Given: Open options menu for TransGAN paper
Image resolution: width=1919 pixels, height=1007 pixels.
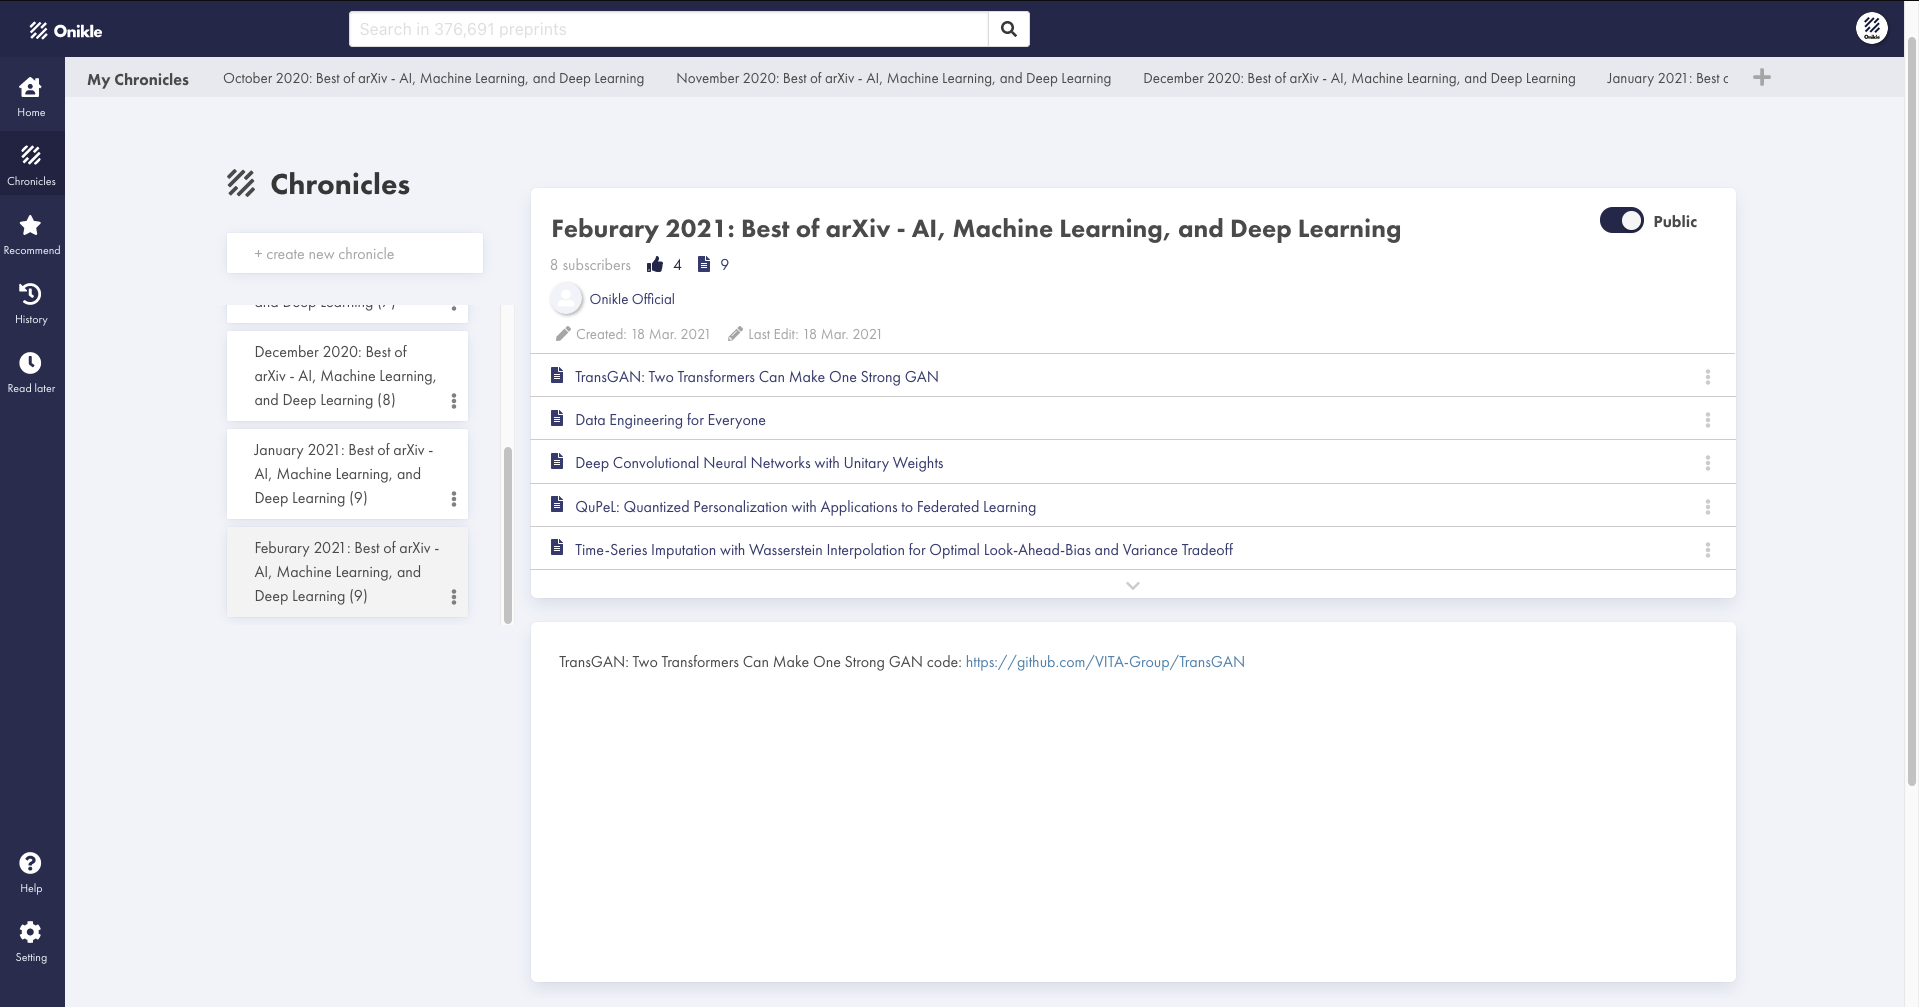Looking at the screenshot, I should point(1707,377).
